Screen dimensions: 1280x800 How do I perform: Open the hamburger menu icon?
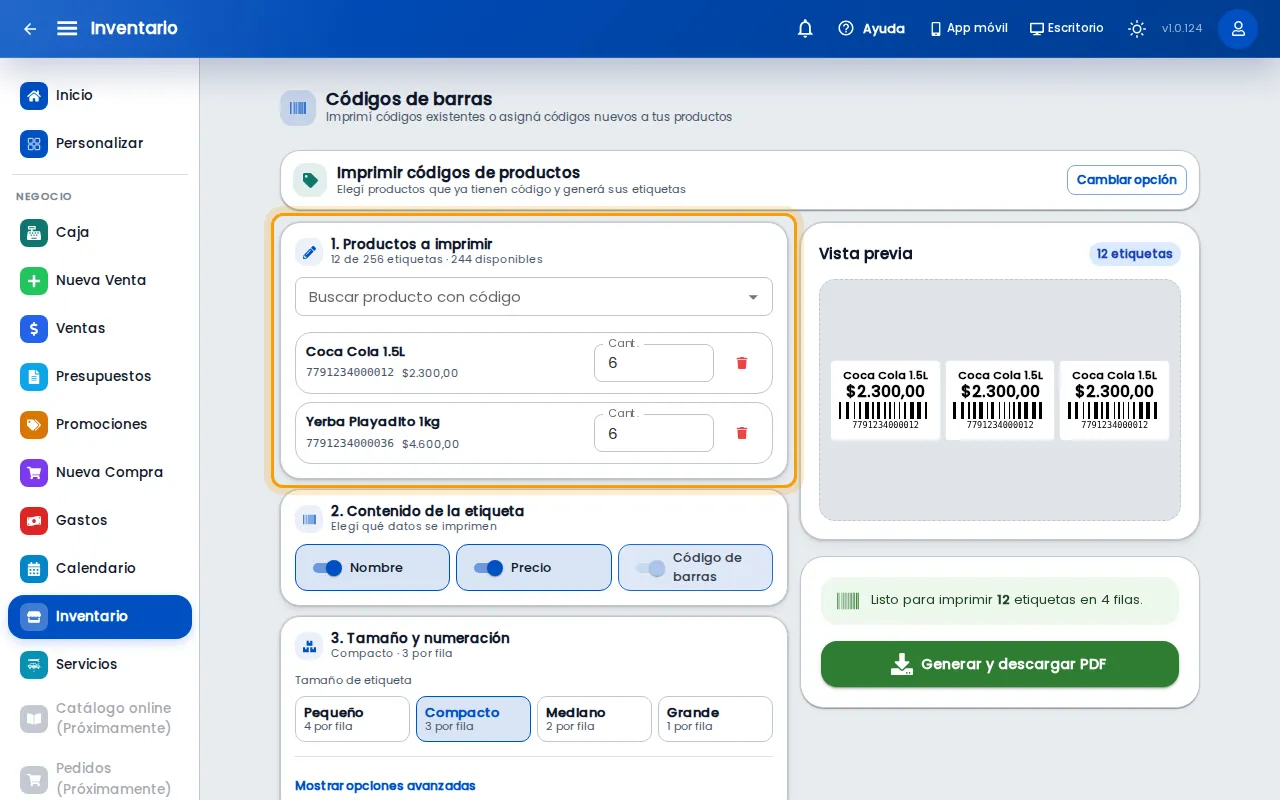67,28
